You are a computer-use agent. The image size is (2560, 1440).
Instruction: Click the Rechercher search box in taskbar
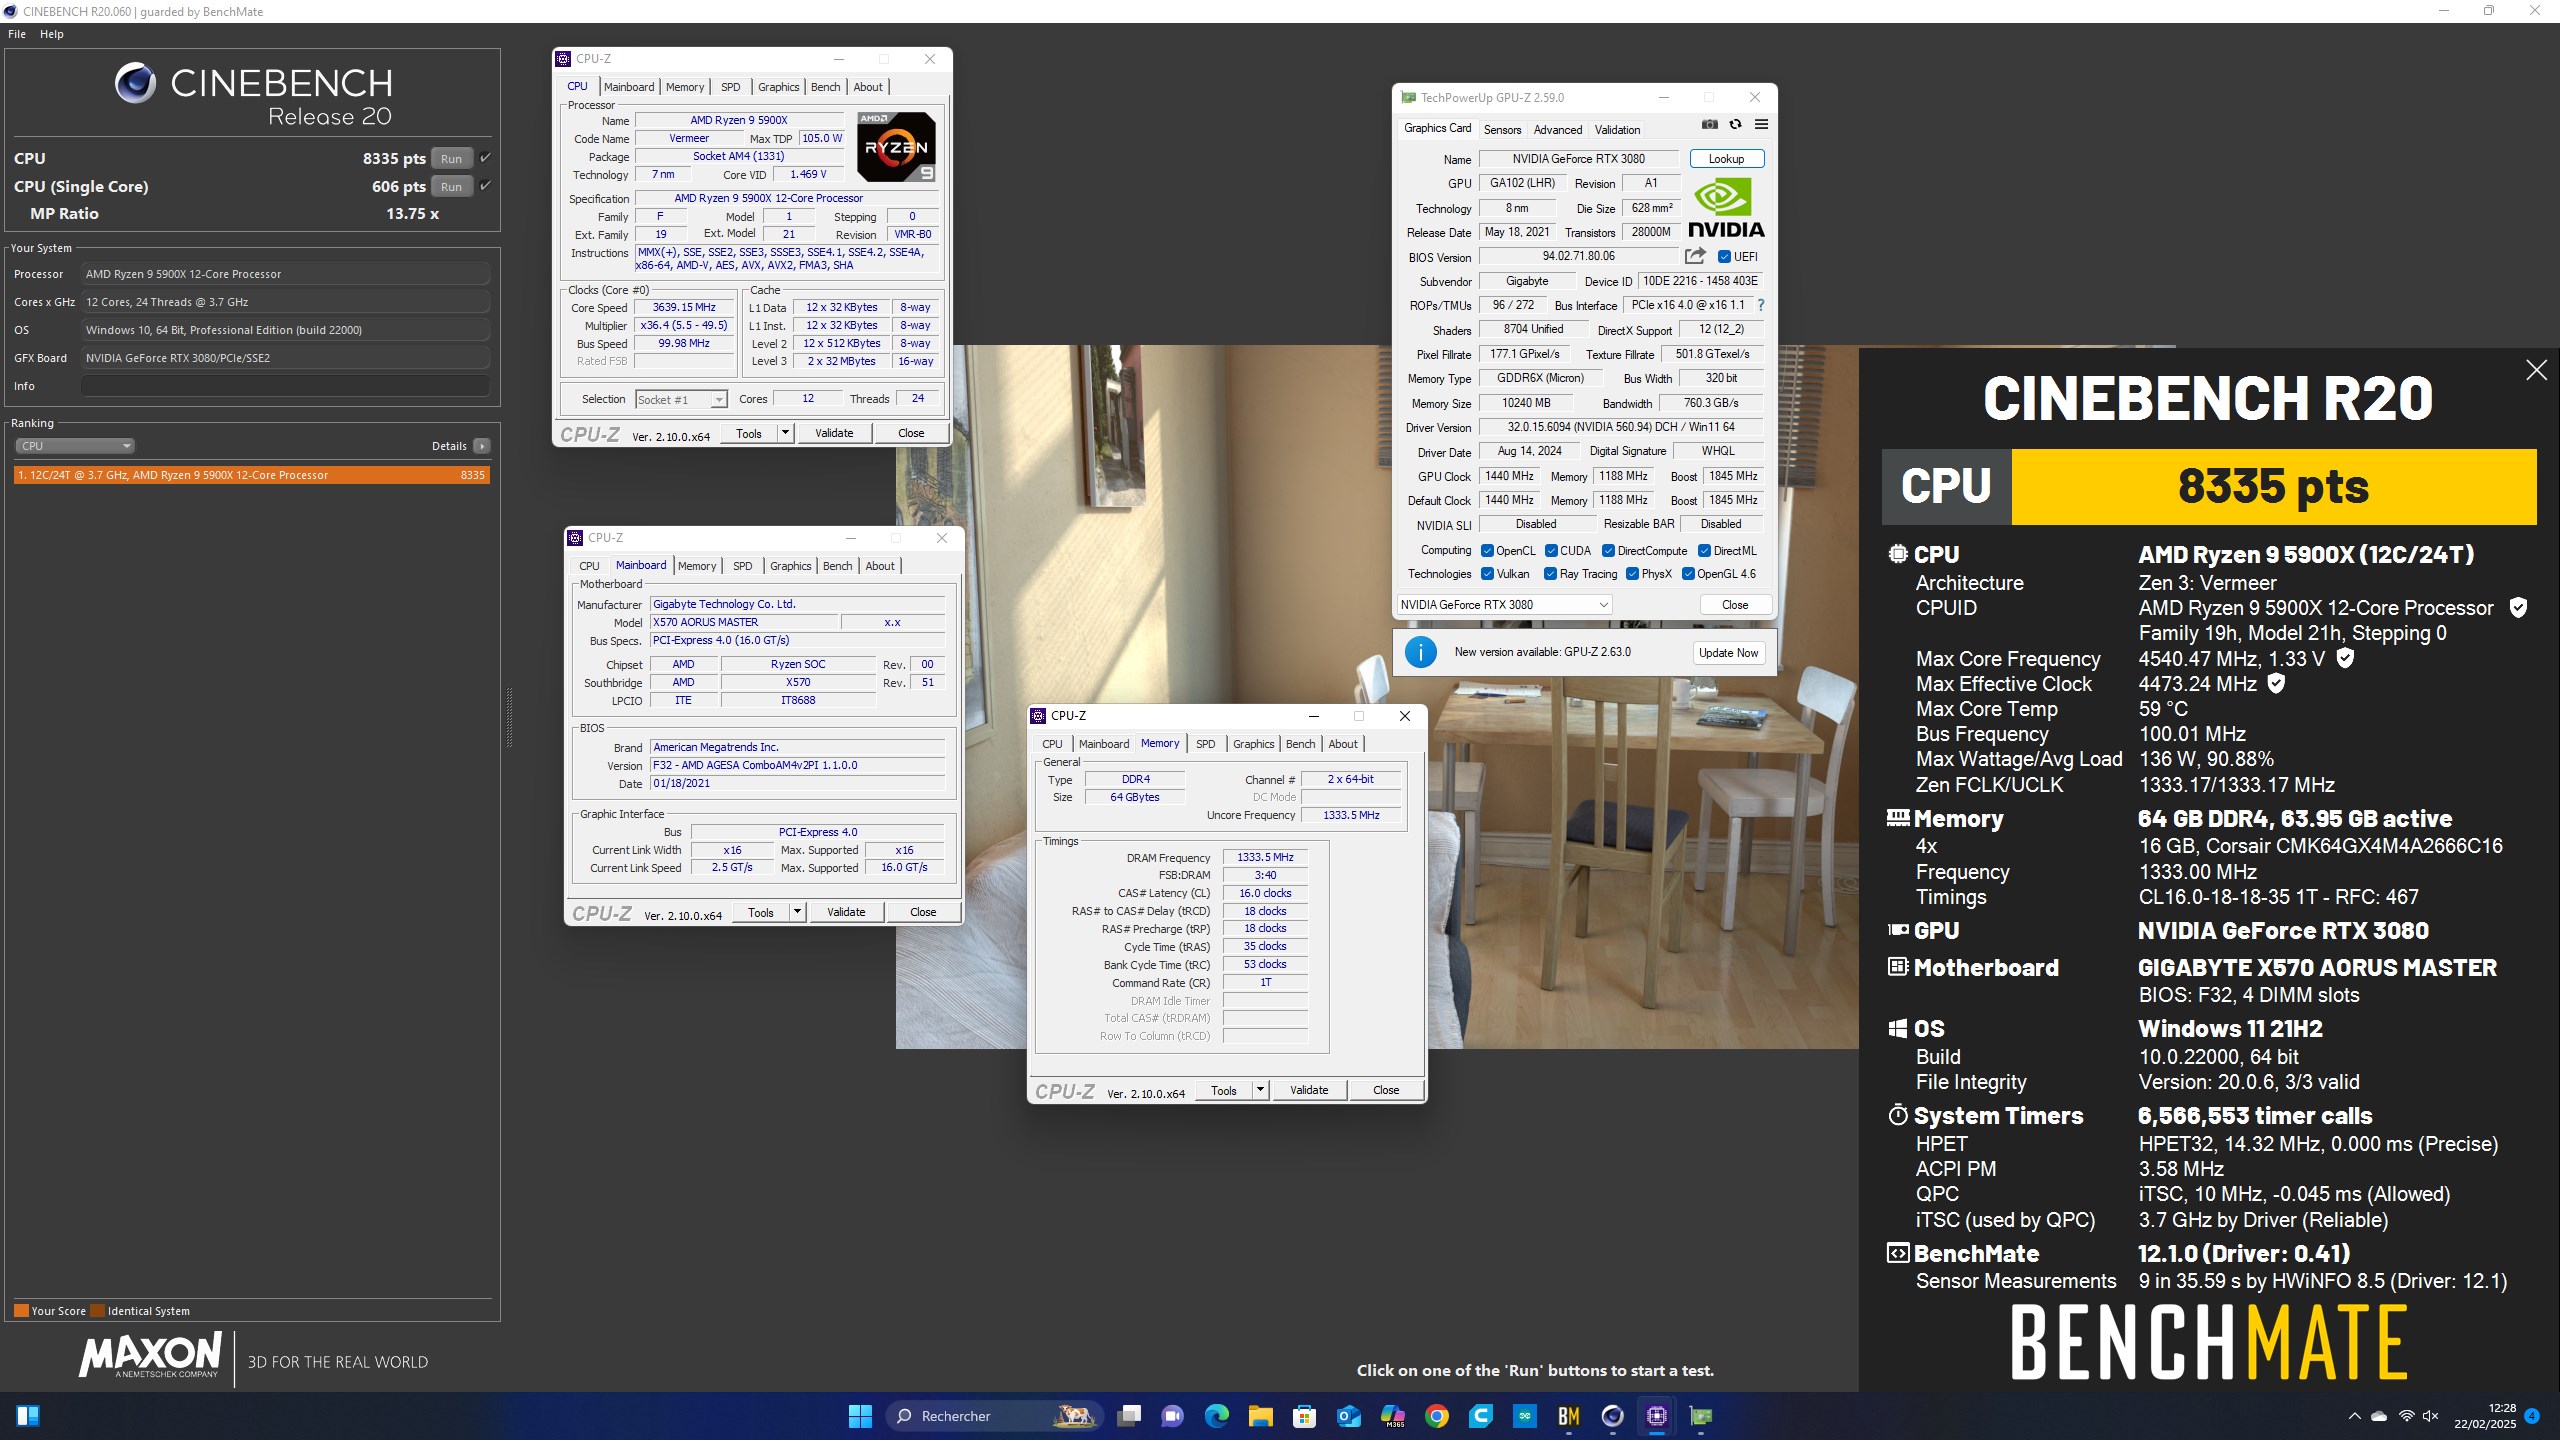click(x=996, y=1416)
